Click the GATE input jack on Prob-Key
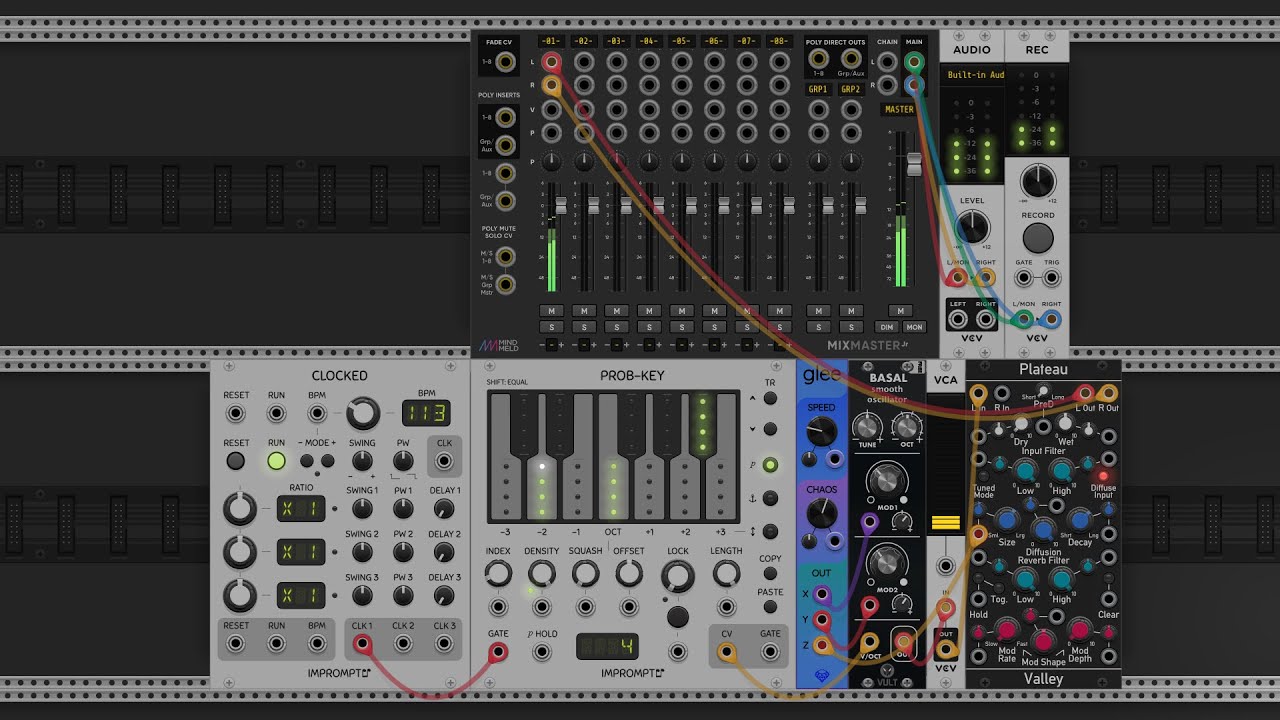1280x720 pixels. 498,652
